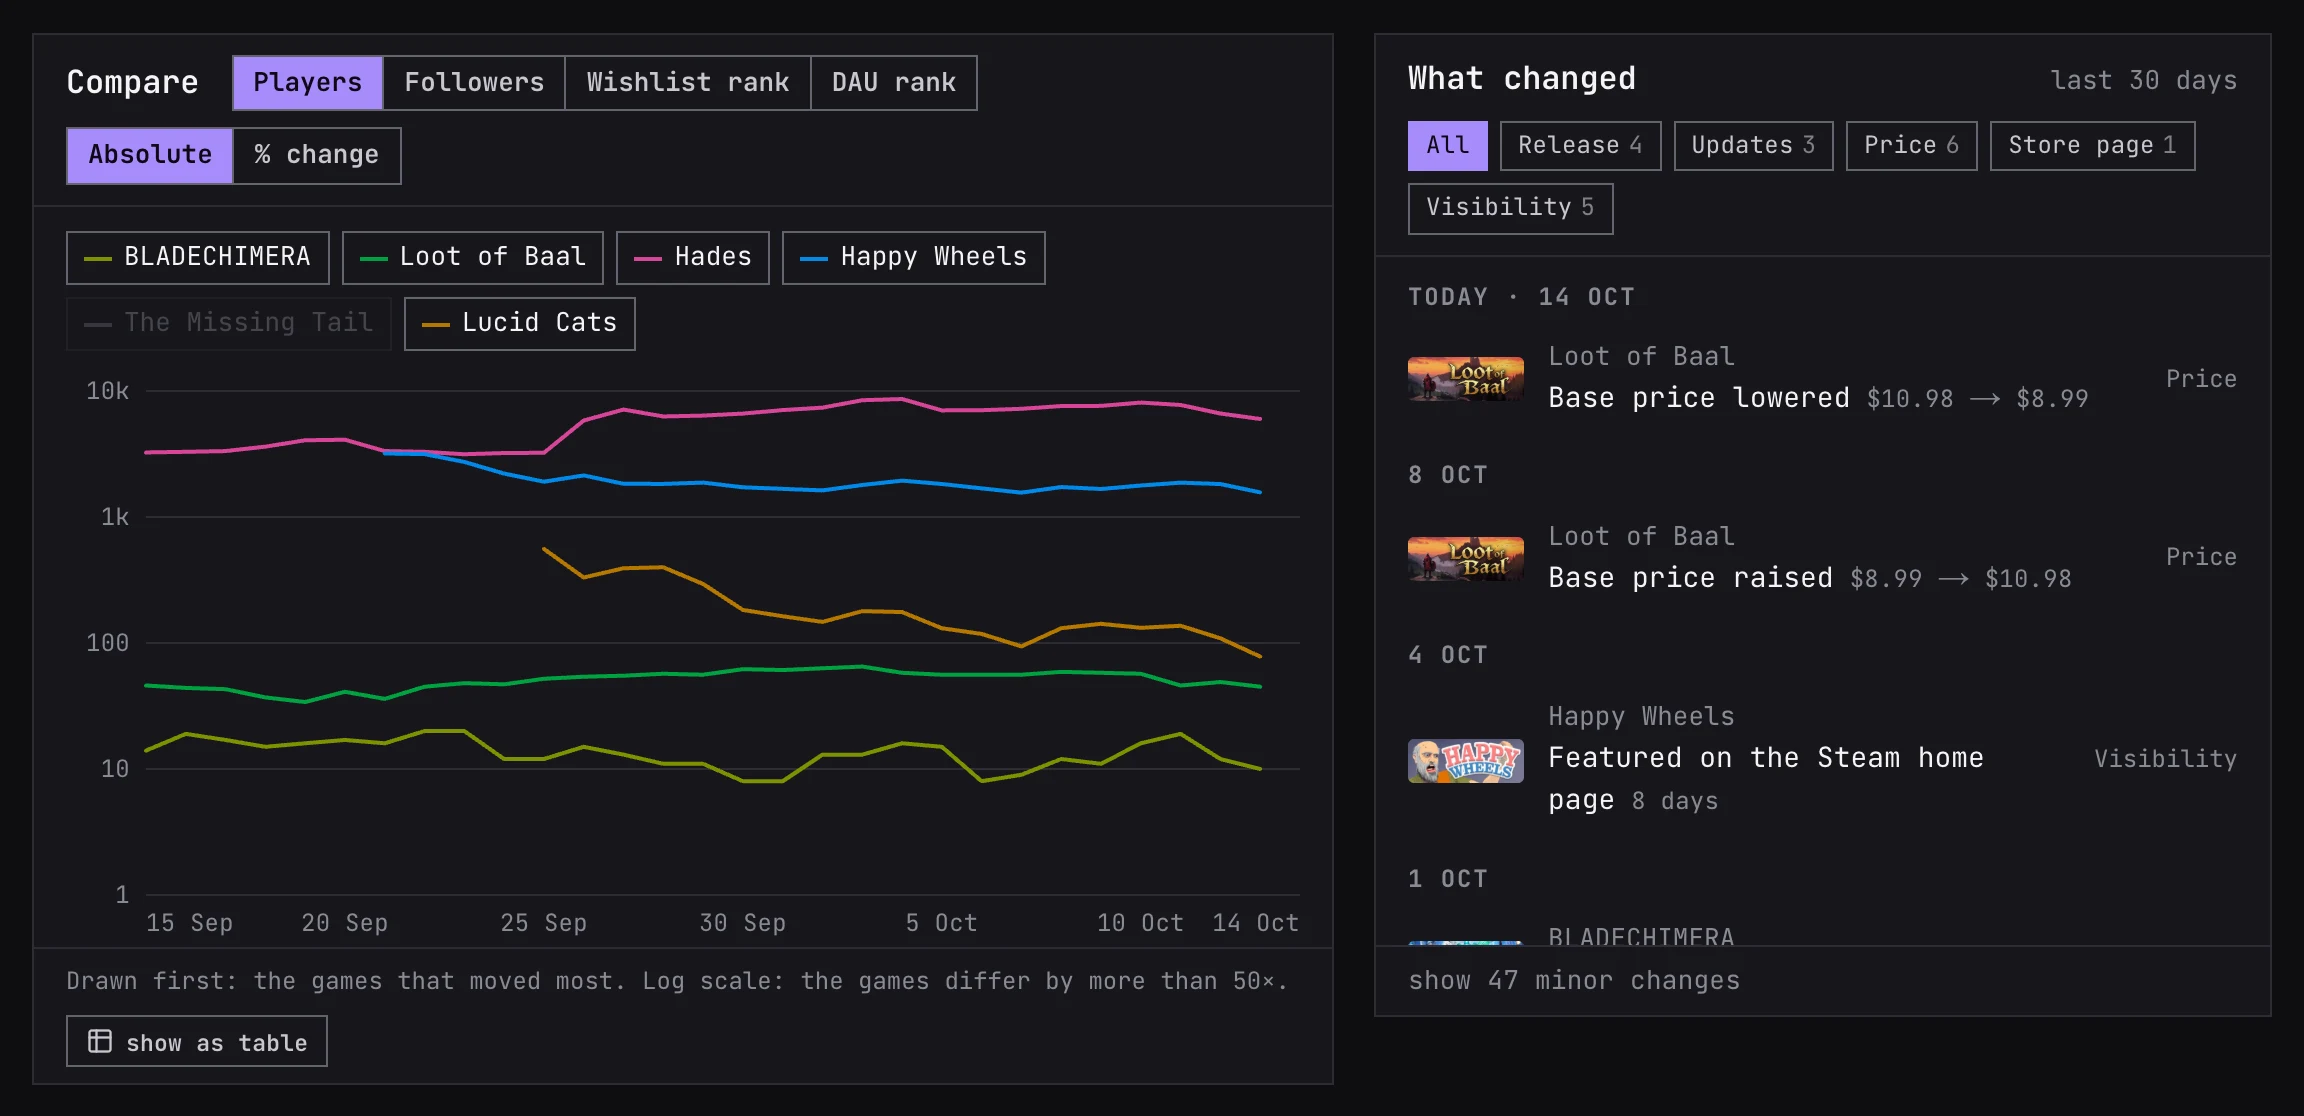Click the Compare heading
The image size is (2304, 1116).
coord(132,82)
